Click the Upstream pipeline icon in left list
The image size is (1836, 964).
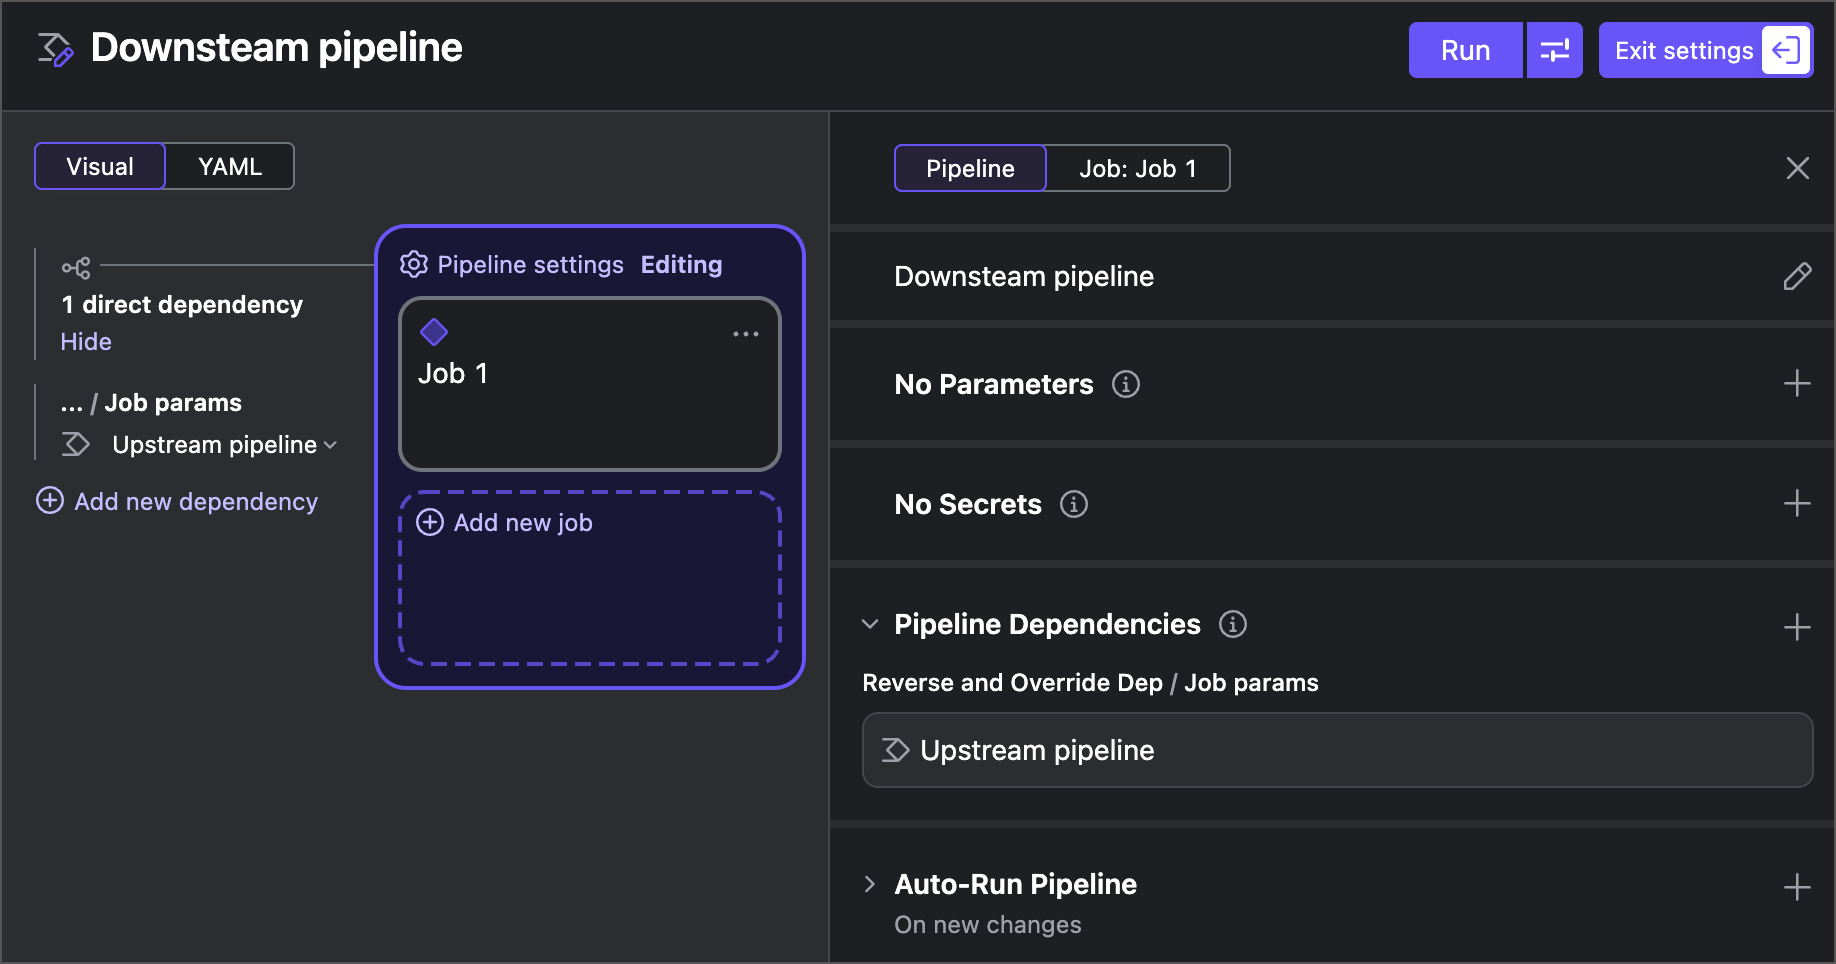76,444
